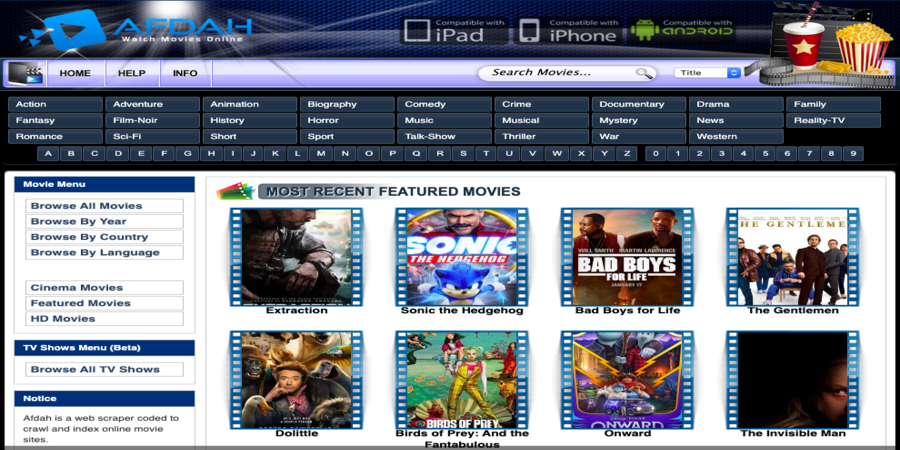Open the Onward movie poster
Viewport: 900px width, 450px height.
[627, 379]
